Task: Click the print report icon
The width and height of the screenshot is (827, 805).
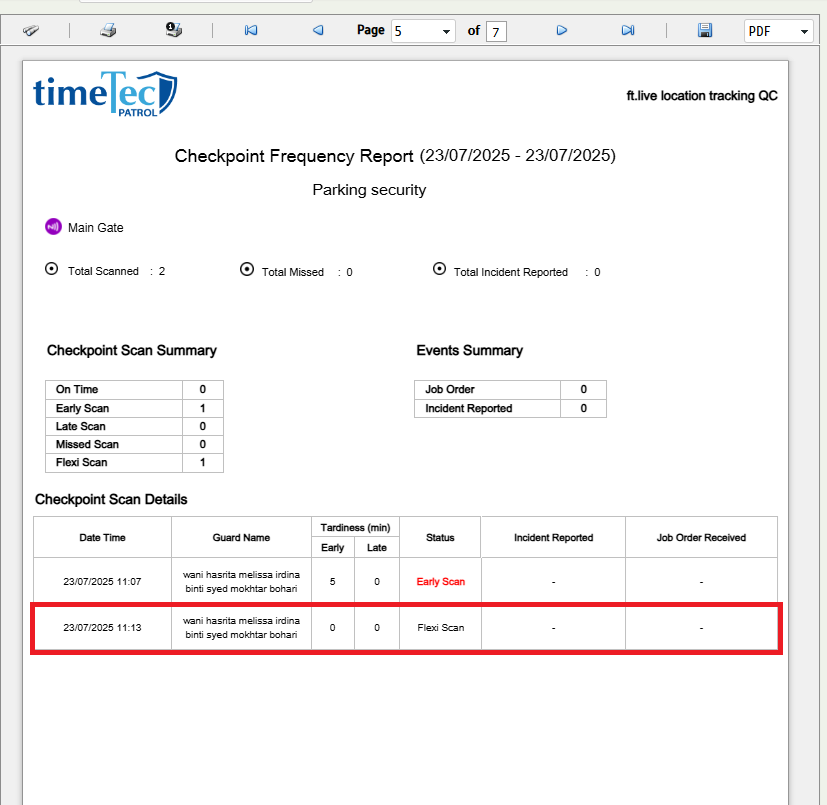Action: 108,30
